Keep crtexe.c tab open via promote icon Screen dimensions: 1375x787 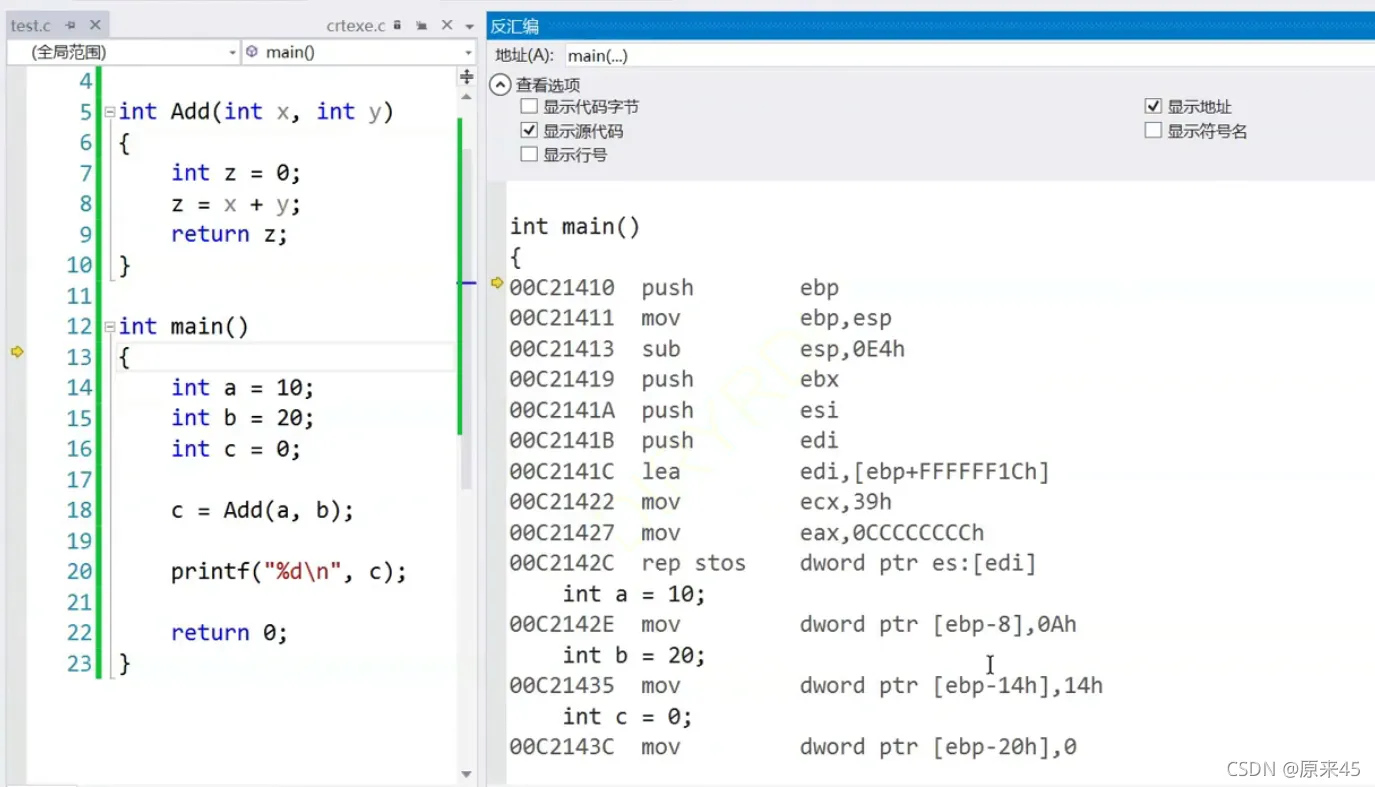pyautogui.click(x=422, y=25)
